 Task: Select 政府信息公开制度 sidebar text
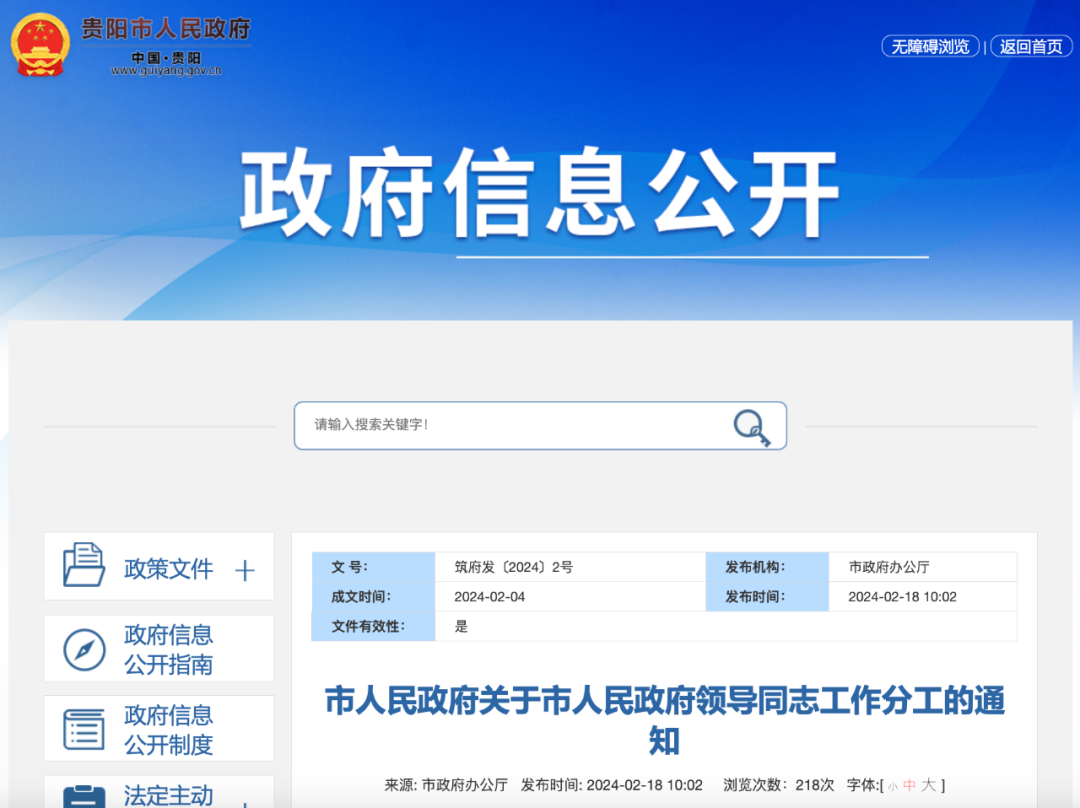coord(168,730)
